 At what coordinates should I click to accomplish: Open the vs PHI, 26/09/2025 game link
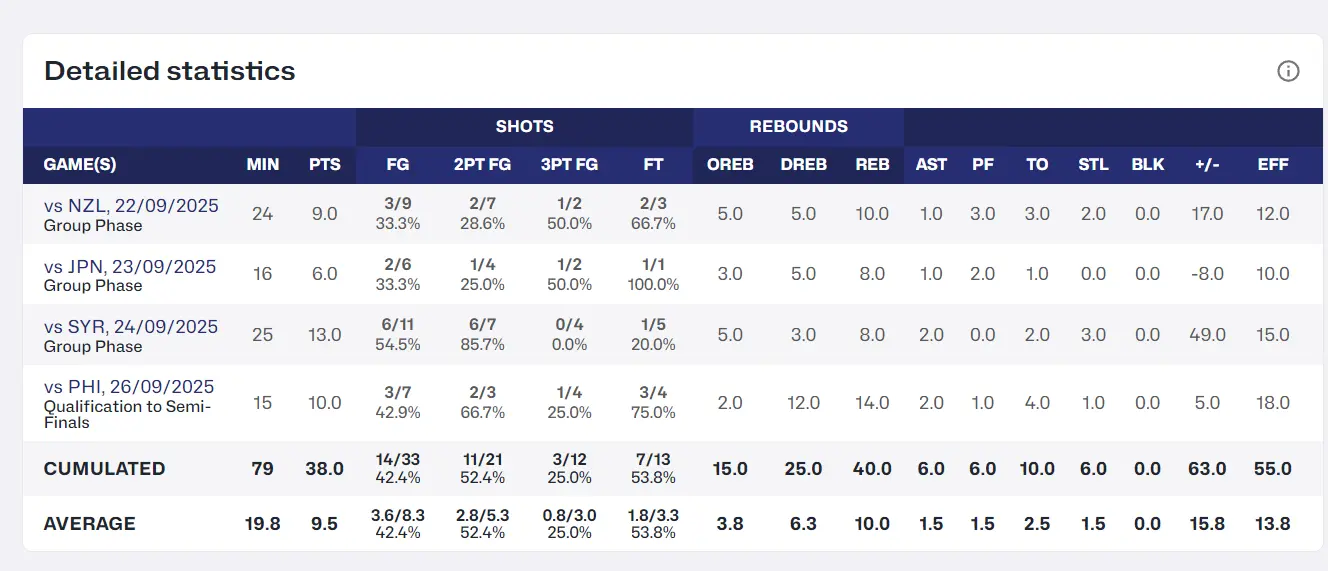pyautogui.click(x=129, y=387)
